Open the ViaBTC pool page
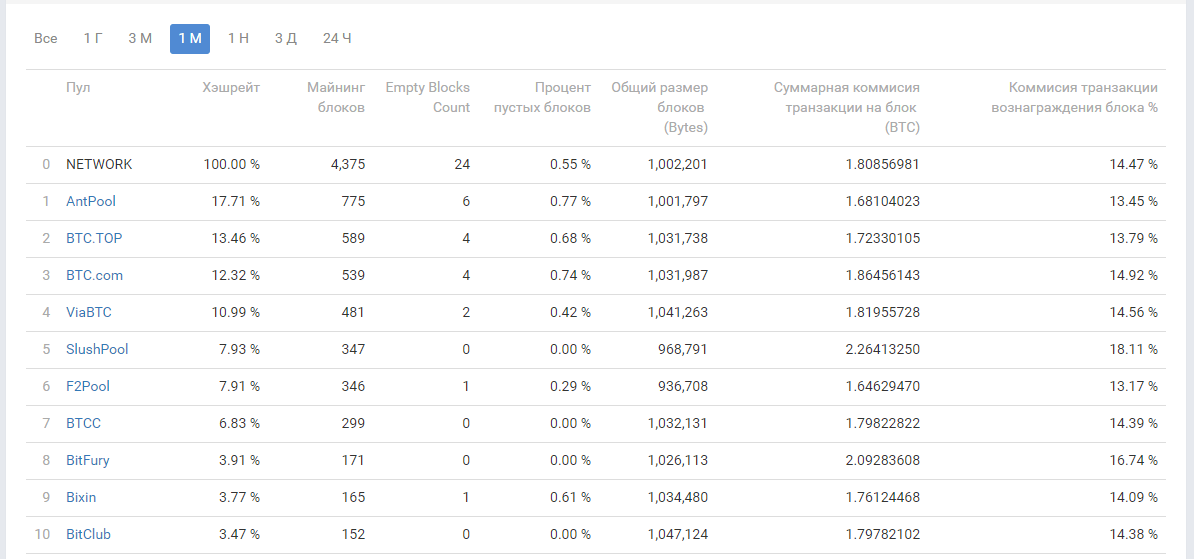Viewport: 1194px width, 559px height. click(x=89, y=312)
